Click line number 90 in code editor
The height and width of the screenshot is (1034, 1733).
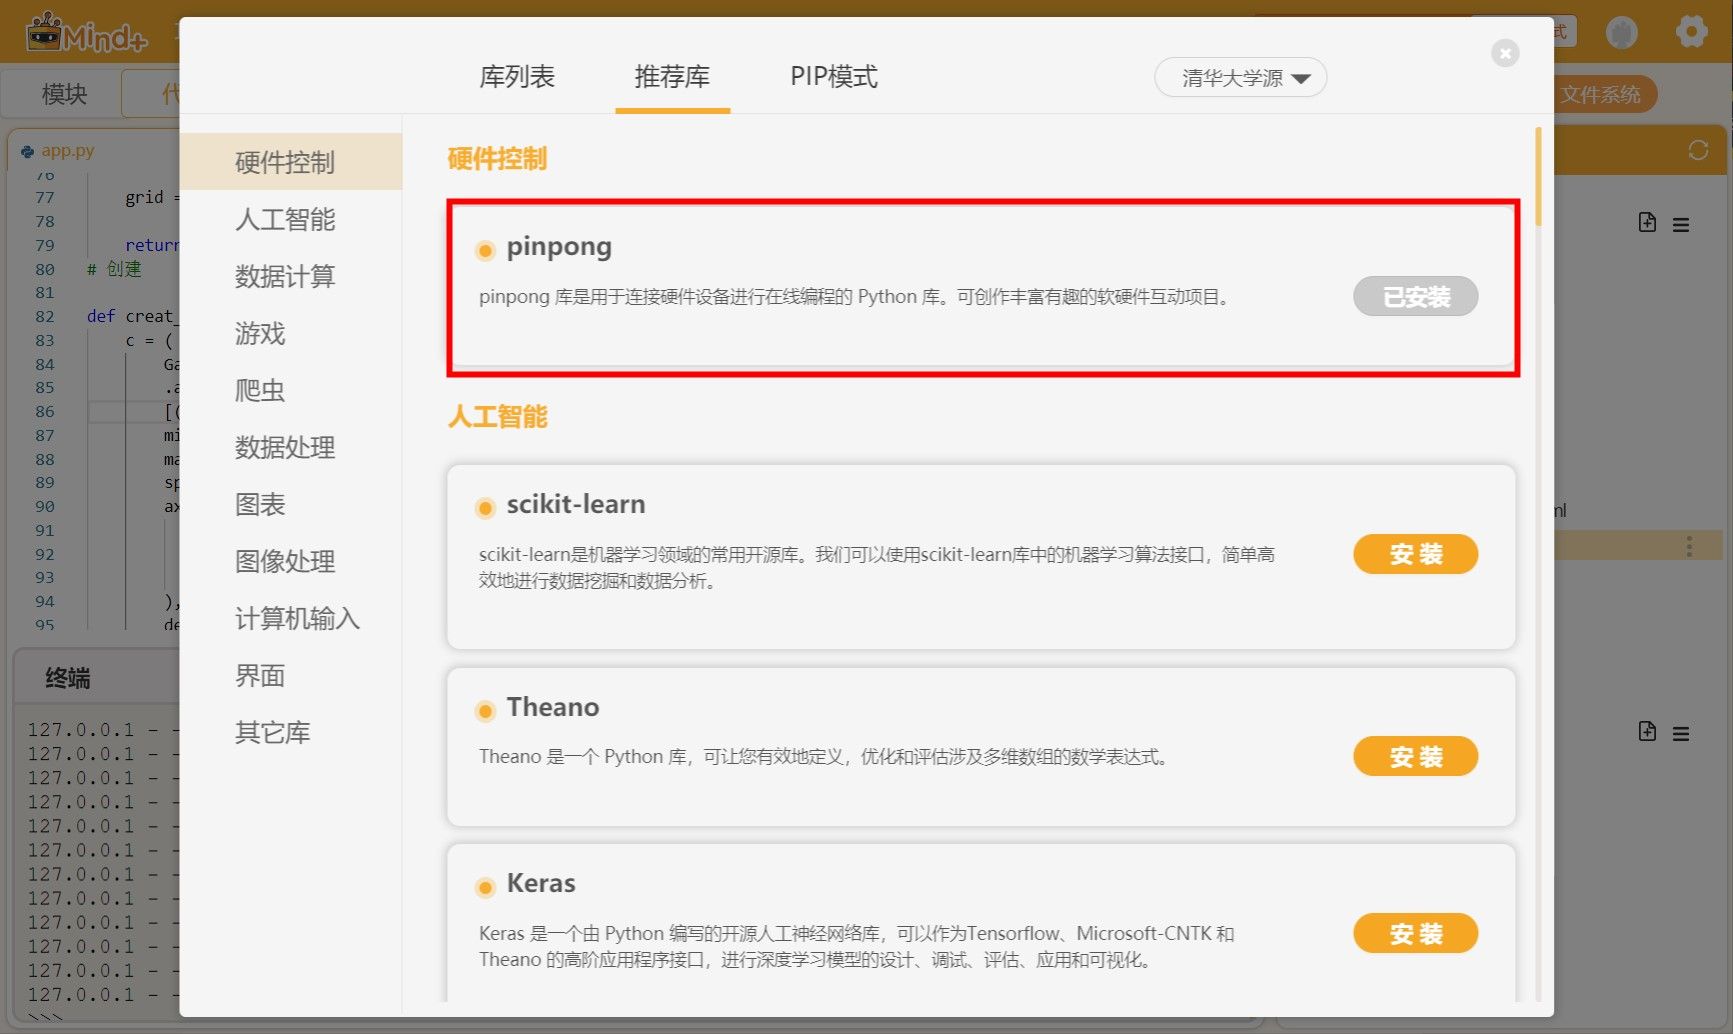point(45,507)
